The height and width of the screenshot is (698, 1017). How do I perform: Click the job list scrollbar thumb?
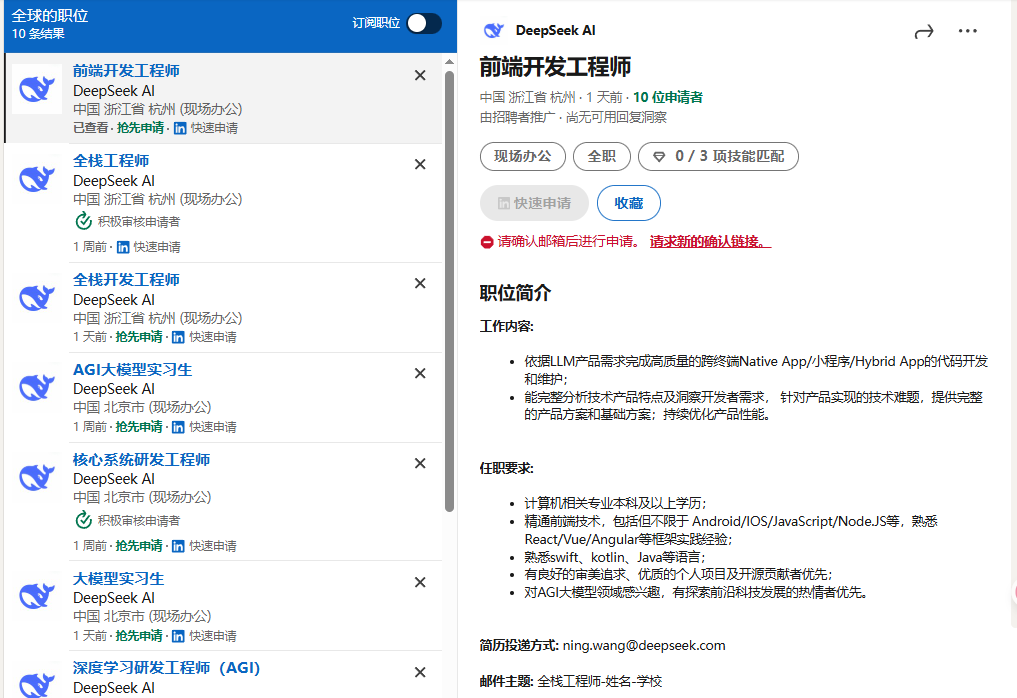[x=449, y=291]
